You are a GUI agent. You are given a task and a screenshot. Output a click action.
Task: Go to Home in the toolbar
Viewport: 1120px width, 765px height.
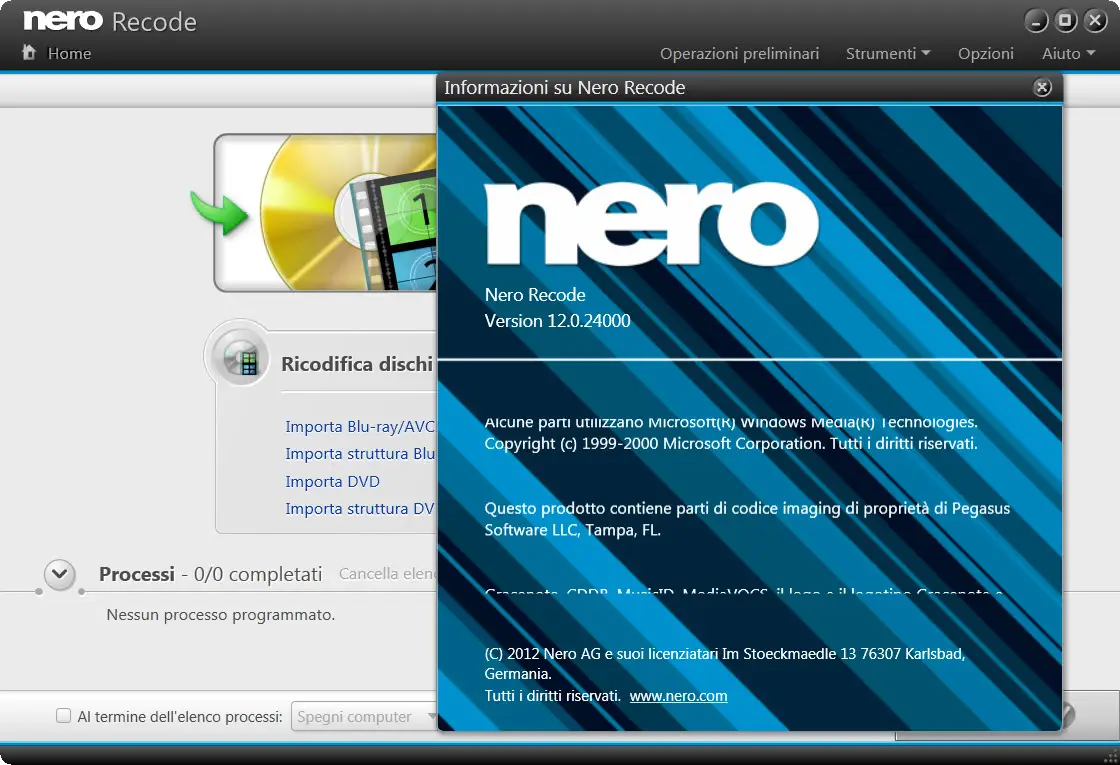(x=69, y=54)
